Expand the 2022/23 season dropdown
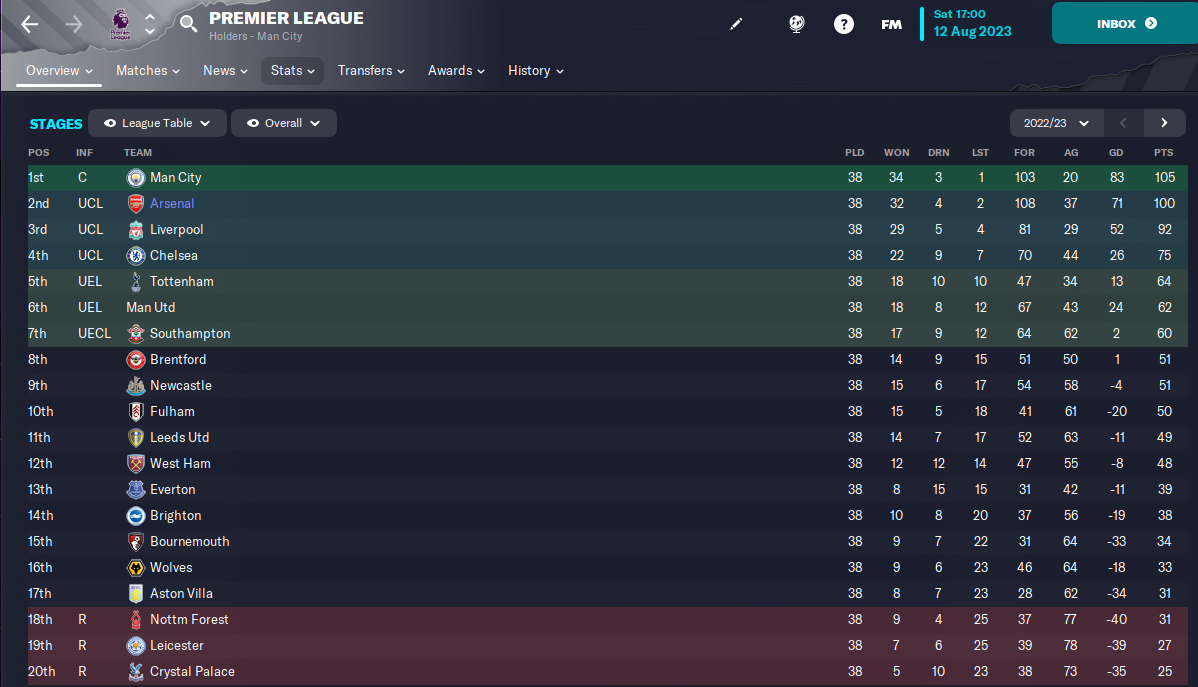This screenshot has width=1198, height=687. coord(1056,123)
